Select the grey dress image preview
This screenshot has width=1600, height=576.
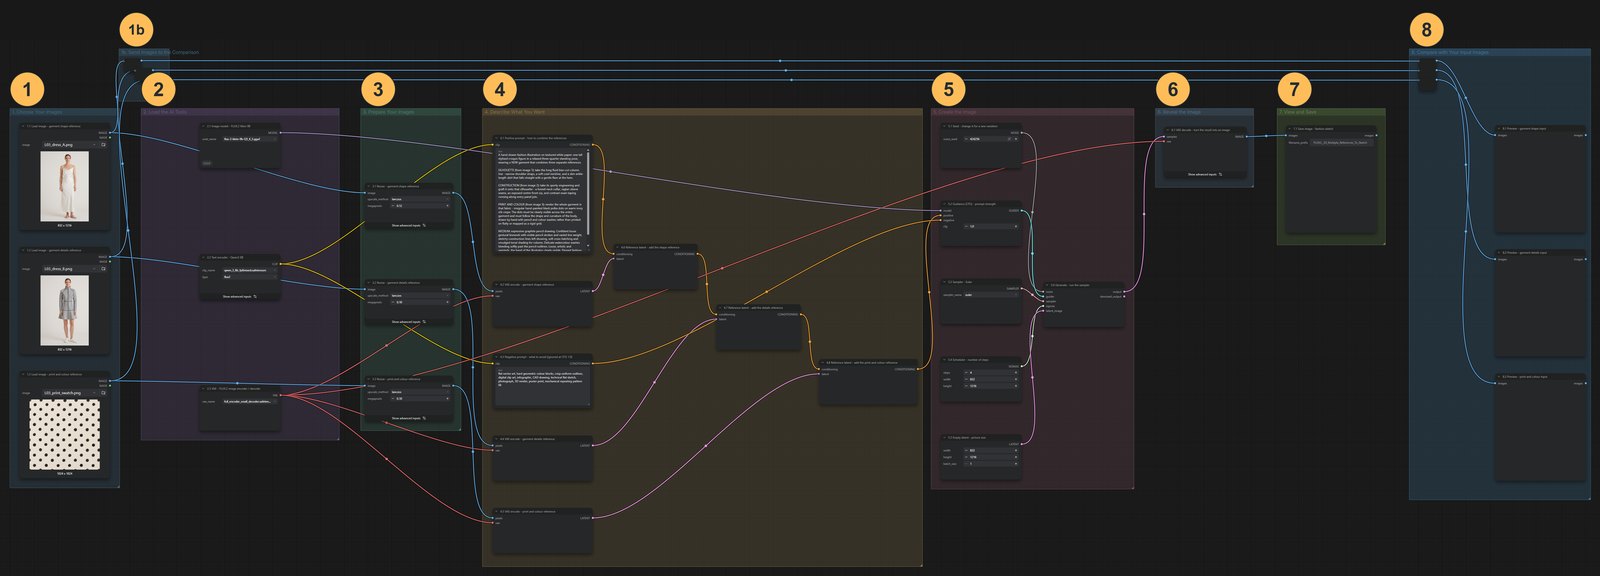pyautogui.click(x=64, y=311)
